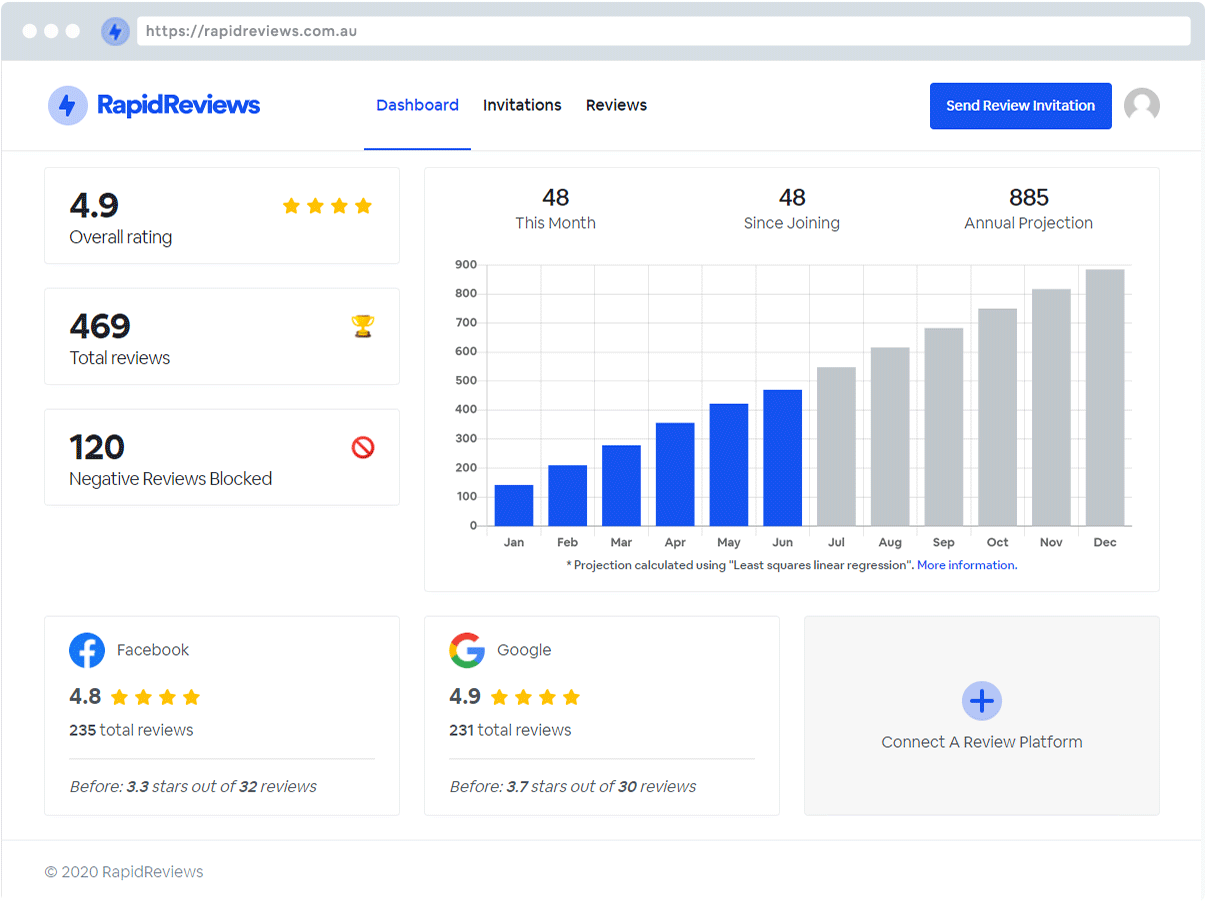
Task: Open the Reviews section
Action: (x=616, y=105)
